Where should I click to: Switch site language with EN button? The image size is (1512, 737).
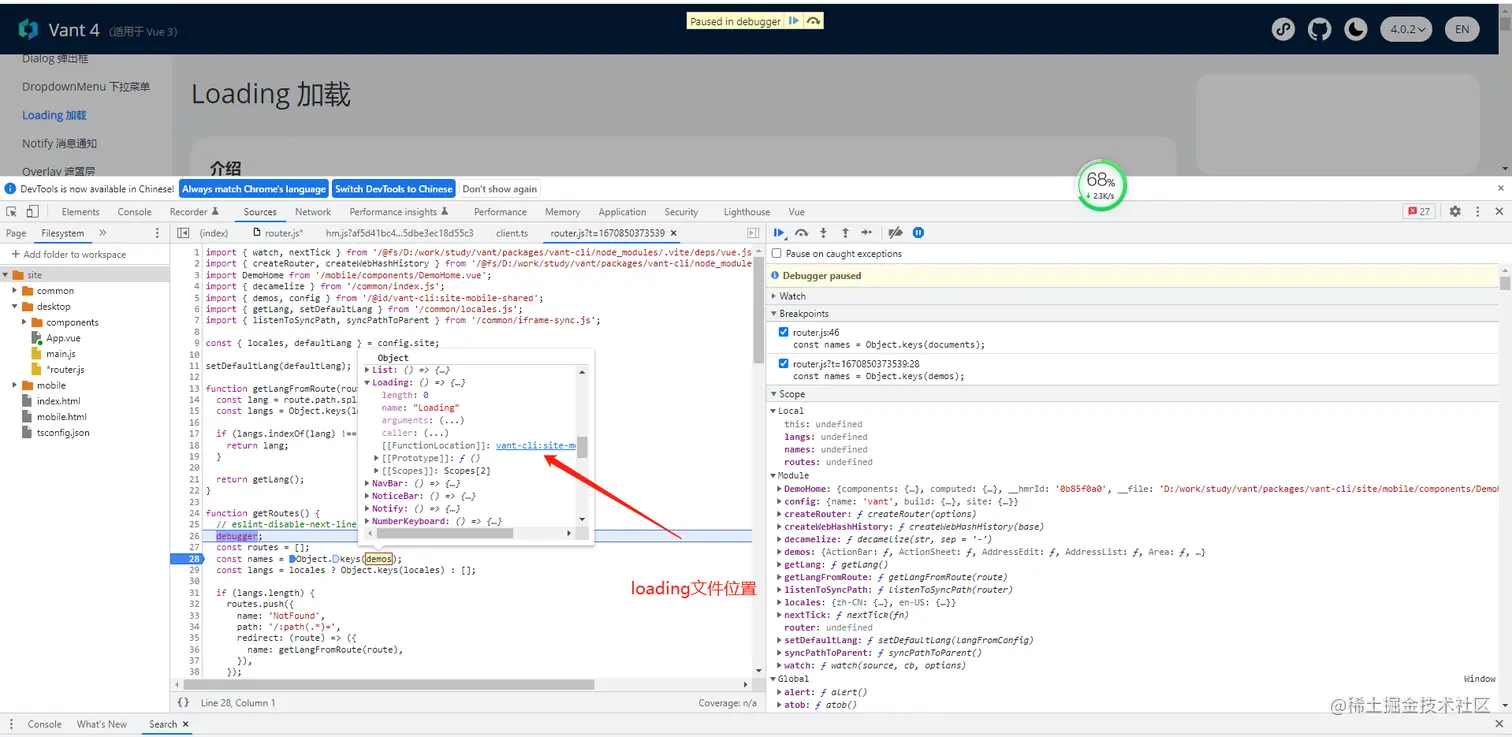[1462, 29]
